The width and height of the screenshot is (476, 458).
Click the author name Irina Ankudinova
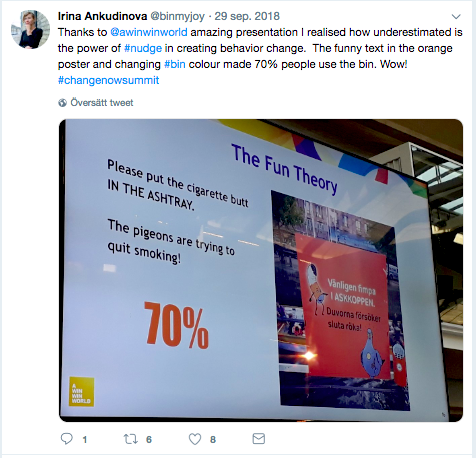tap(102, 16)
